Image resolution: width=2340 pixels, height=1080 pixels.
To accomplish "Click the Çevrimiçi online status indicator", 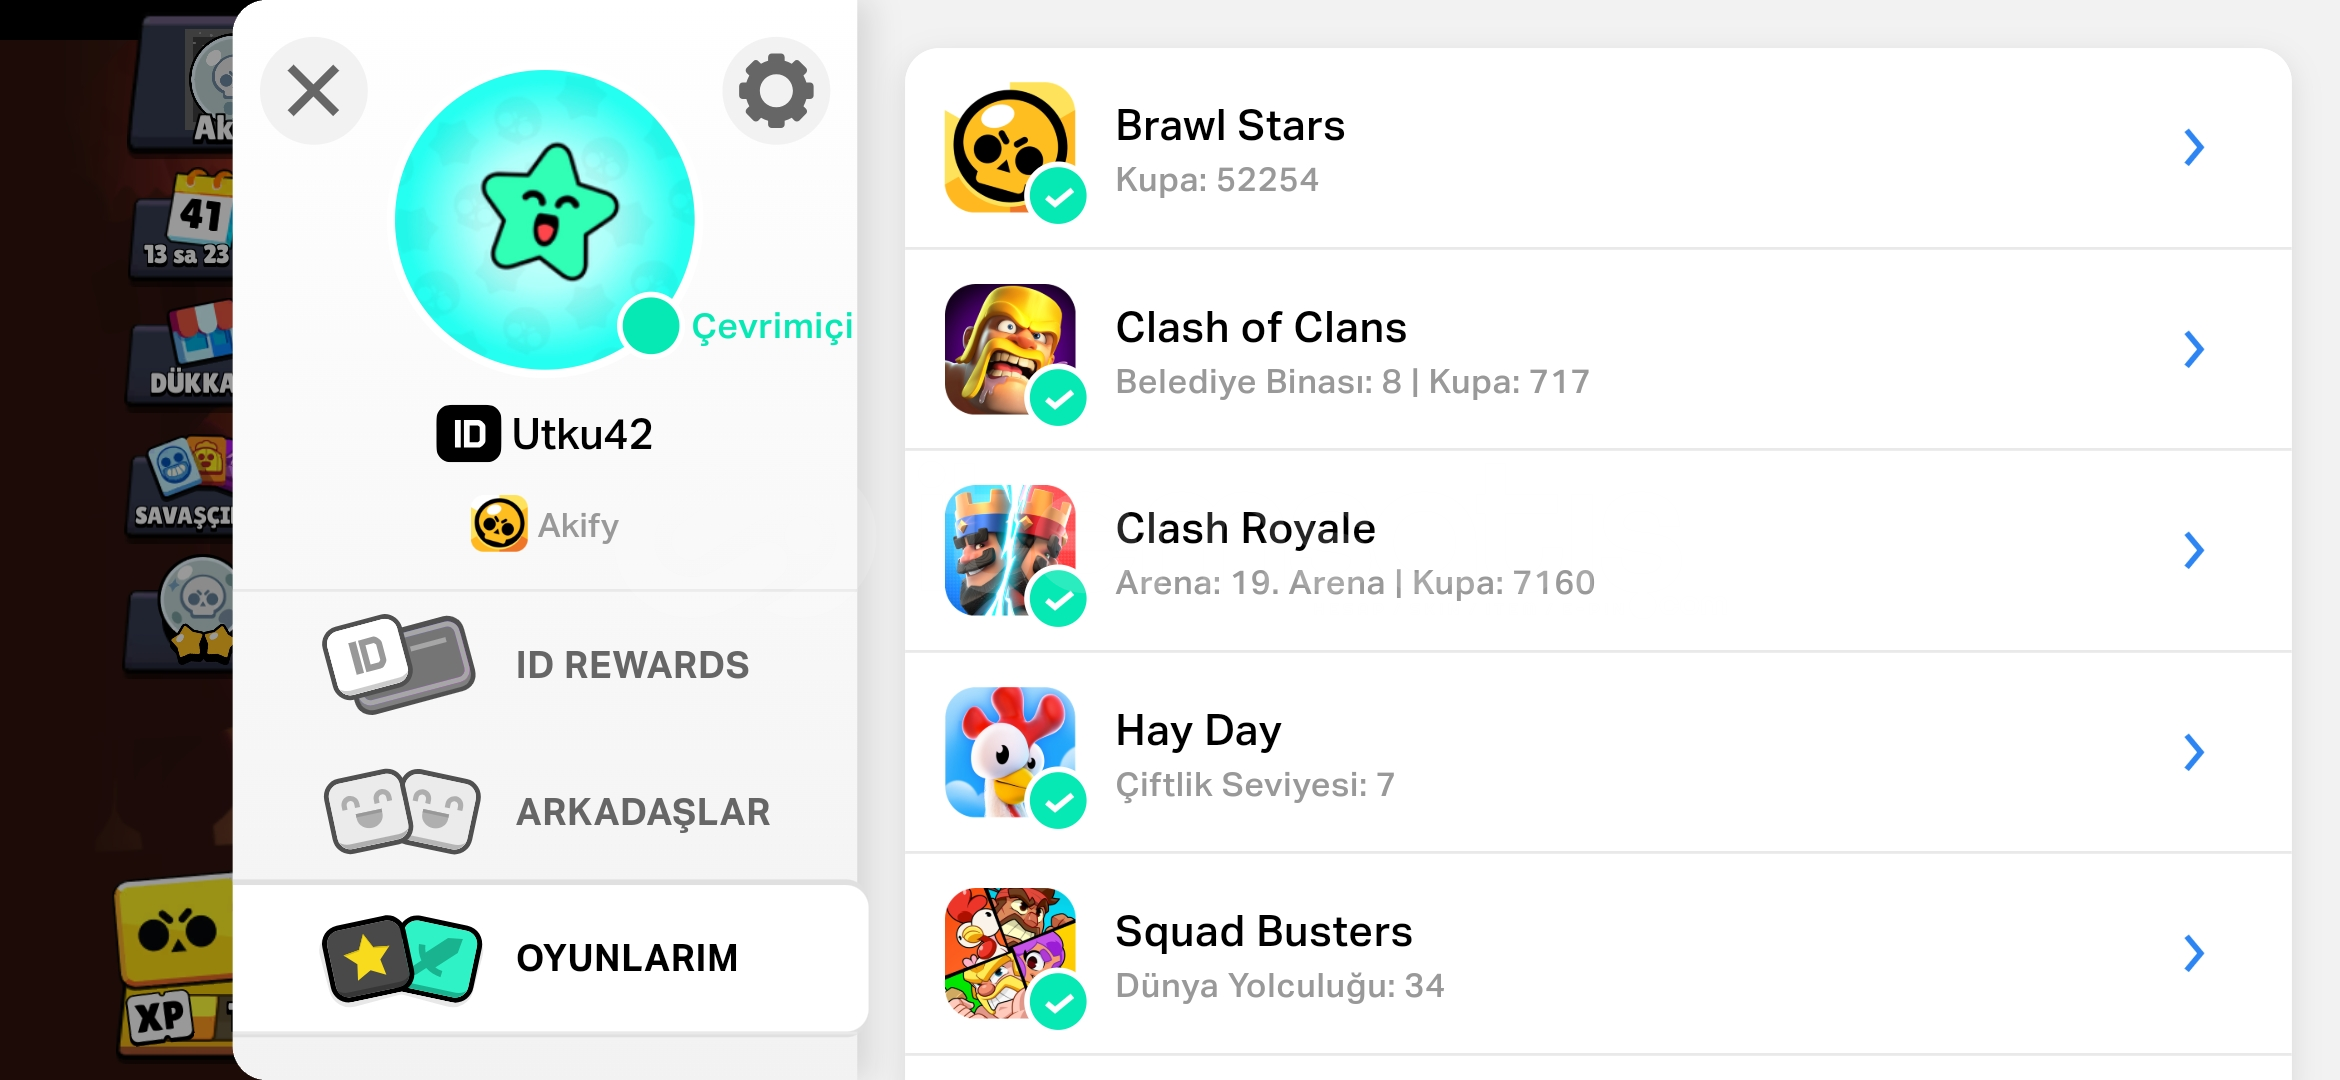I will [737, 325].
